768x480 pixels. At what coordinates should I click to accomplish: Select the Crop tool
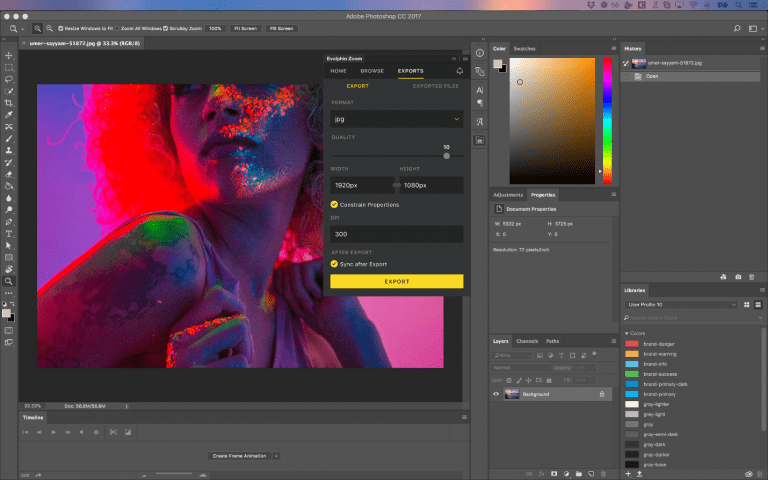coord(9,102)
